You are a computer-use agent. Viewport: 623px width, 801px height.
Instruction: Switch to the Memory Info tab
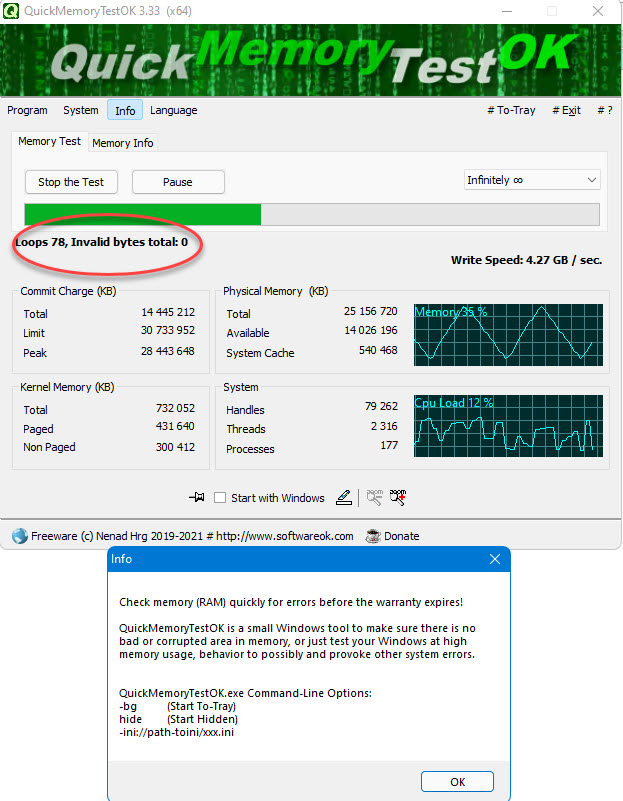pos(123,143)
